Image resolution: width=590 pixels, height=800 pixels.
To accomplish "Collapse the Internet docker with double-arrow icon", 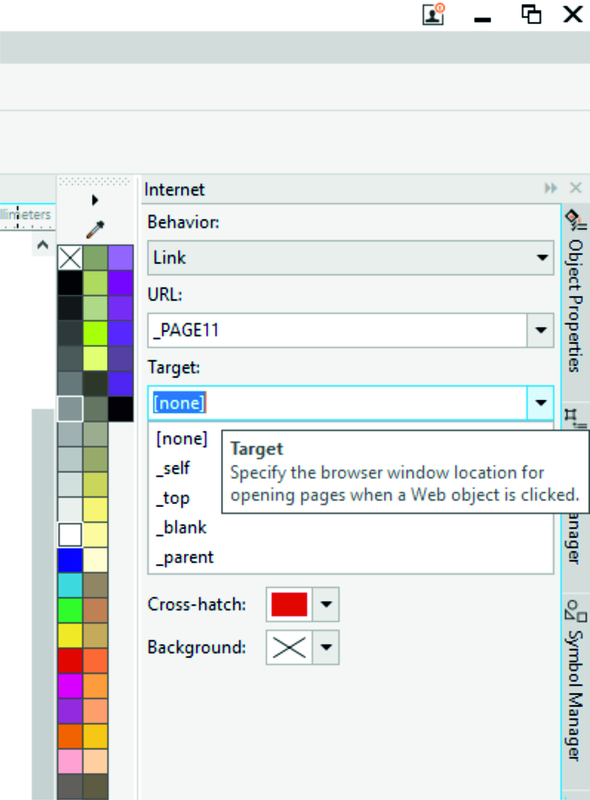I will [550, 188].
